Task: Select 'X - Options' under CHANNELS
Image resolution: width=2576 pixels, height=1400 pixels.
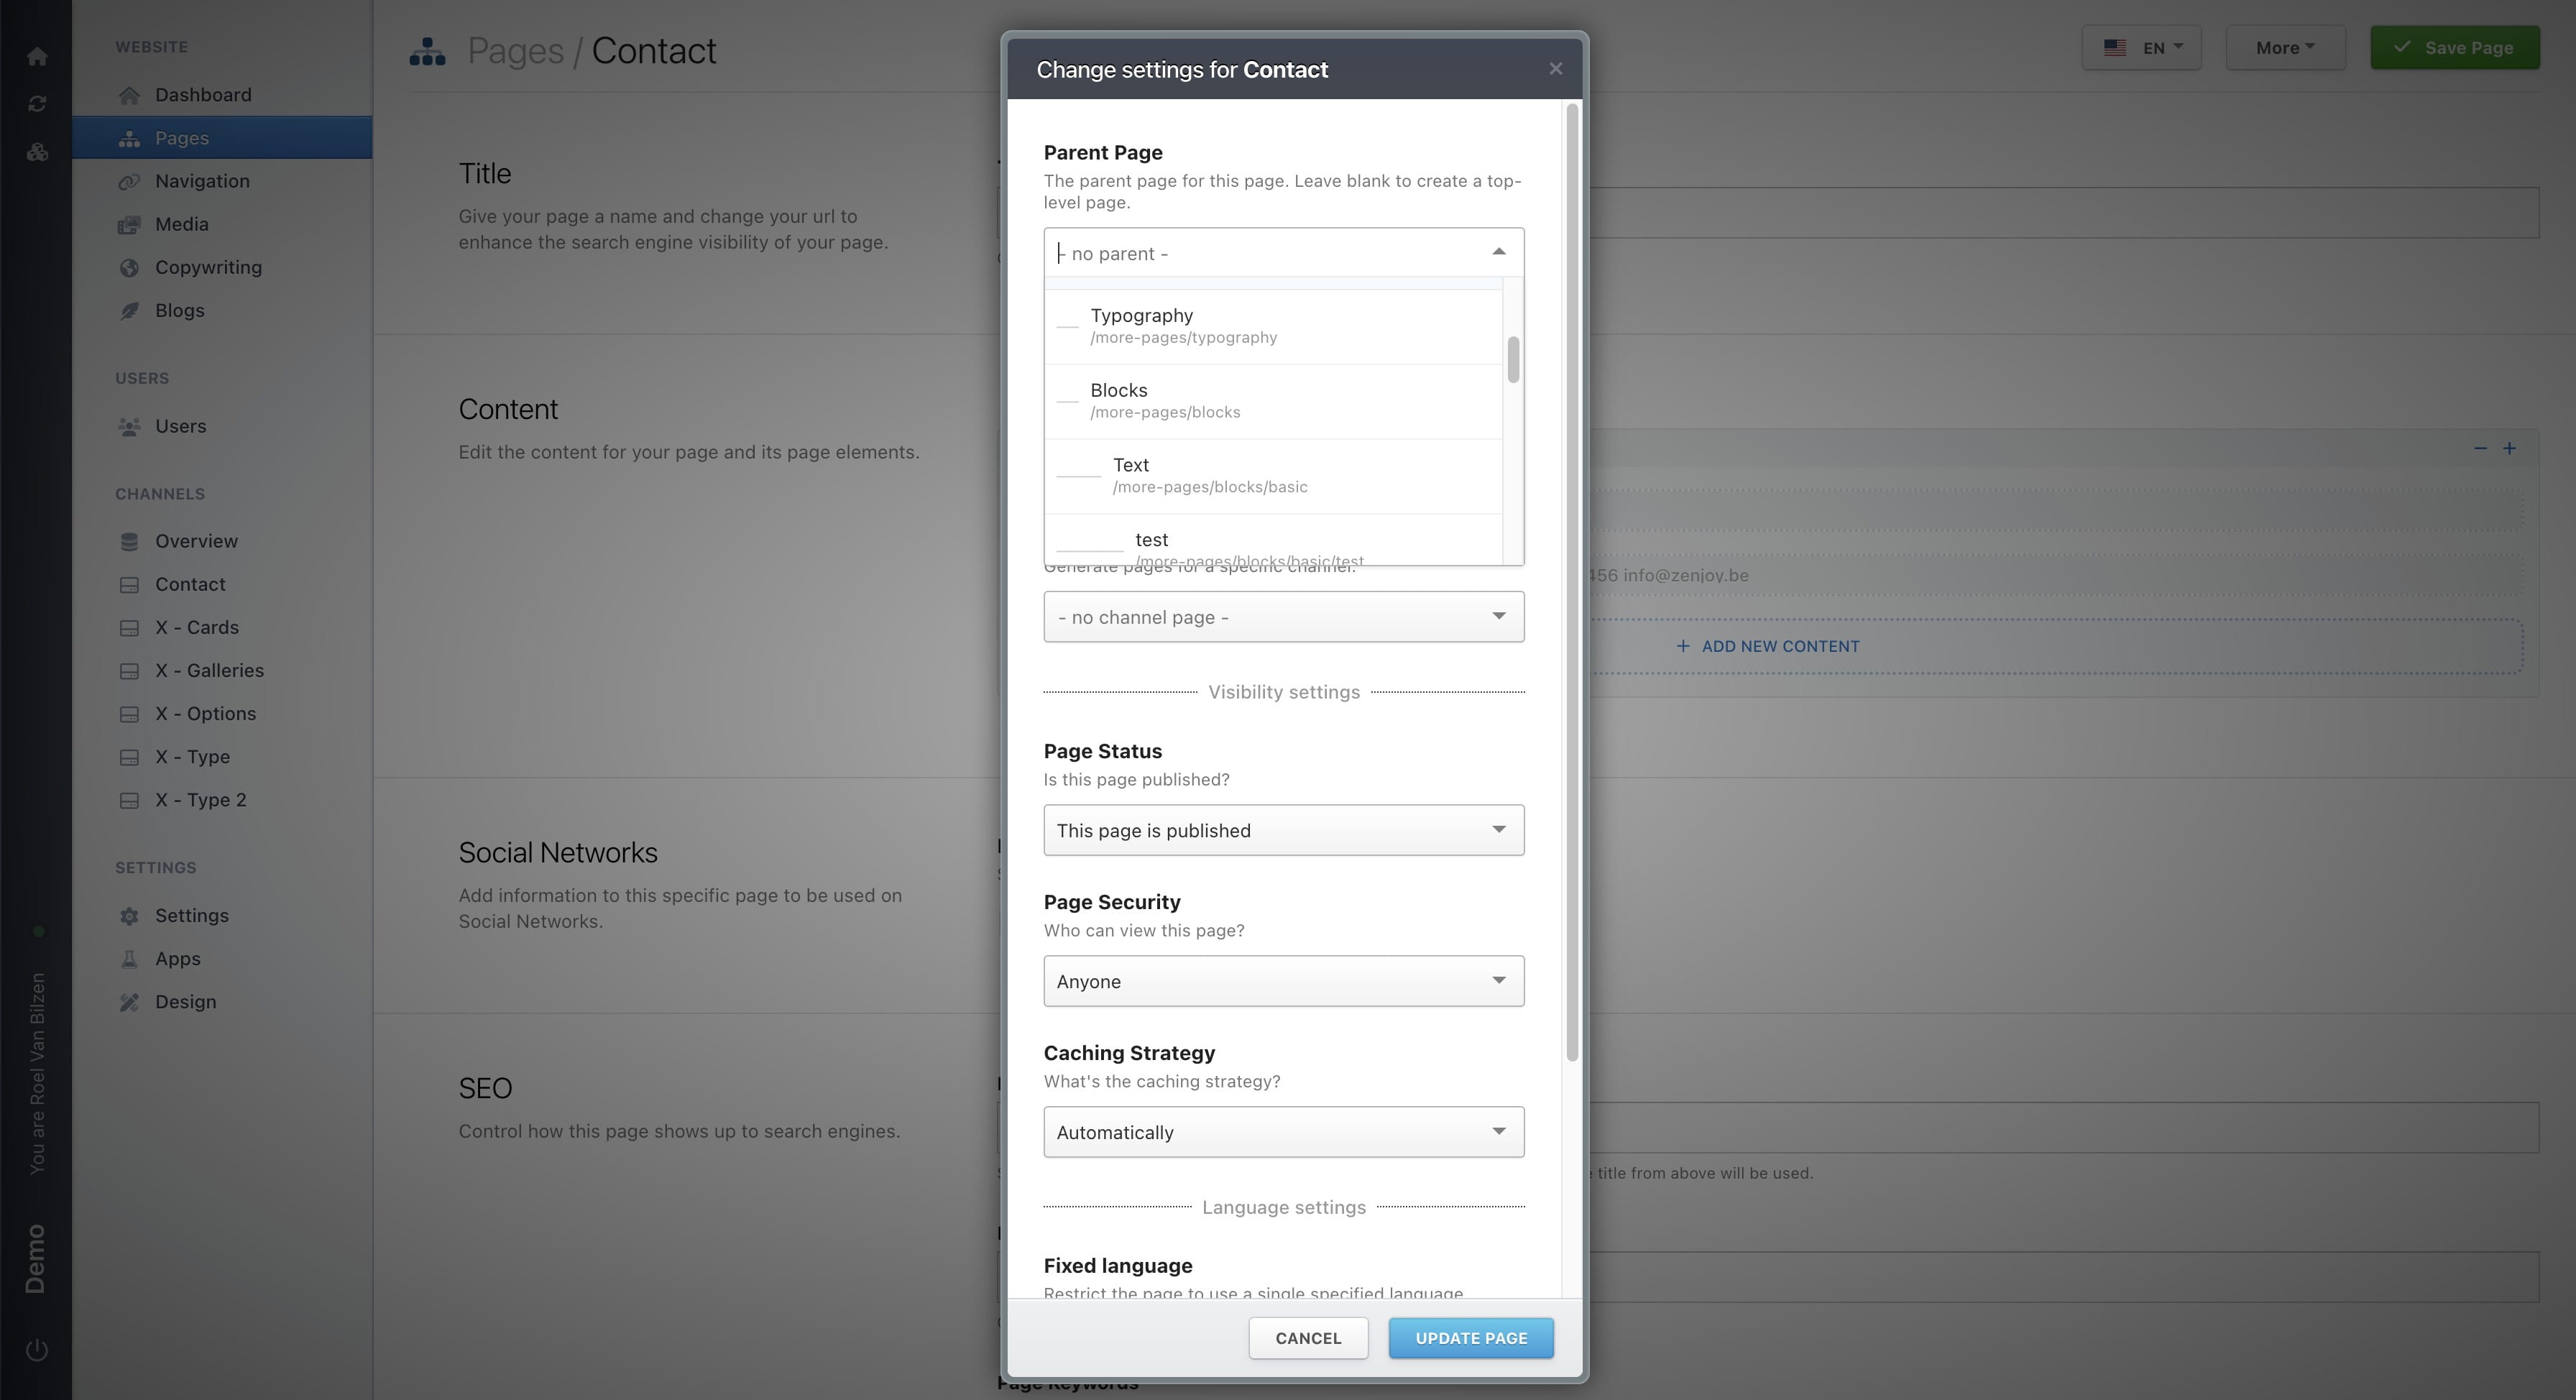Action: point(206,713)
